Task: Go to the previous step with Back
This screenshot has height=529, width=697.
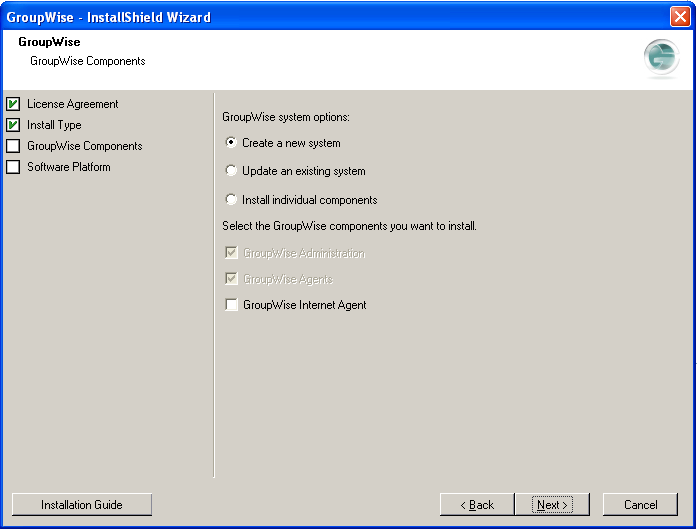Action: 477,505
